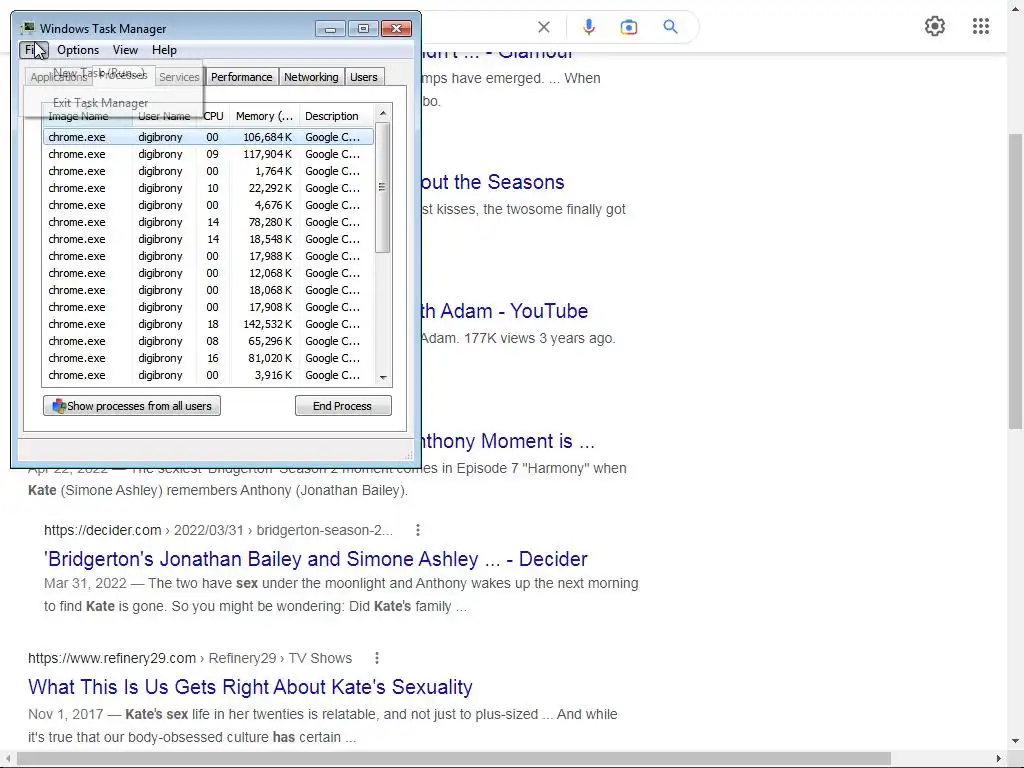
Task: Click the Task Manager window resize grip
Action: [409, 455]
